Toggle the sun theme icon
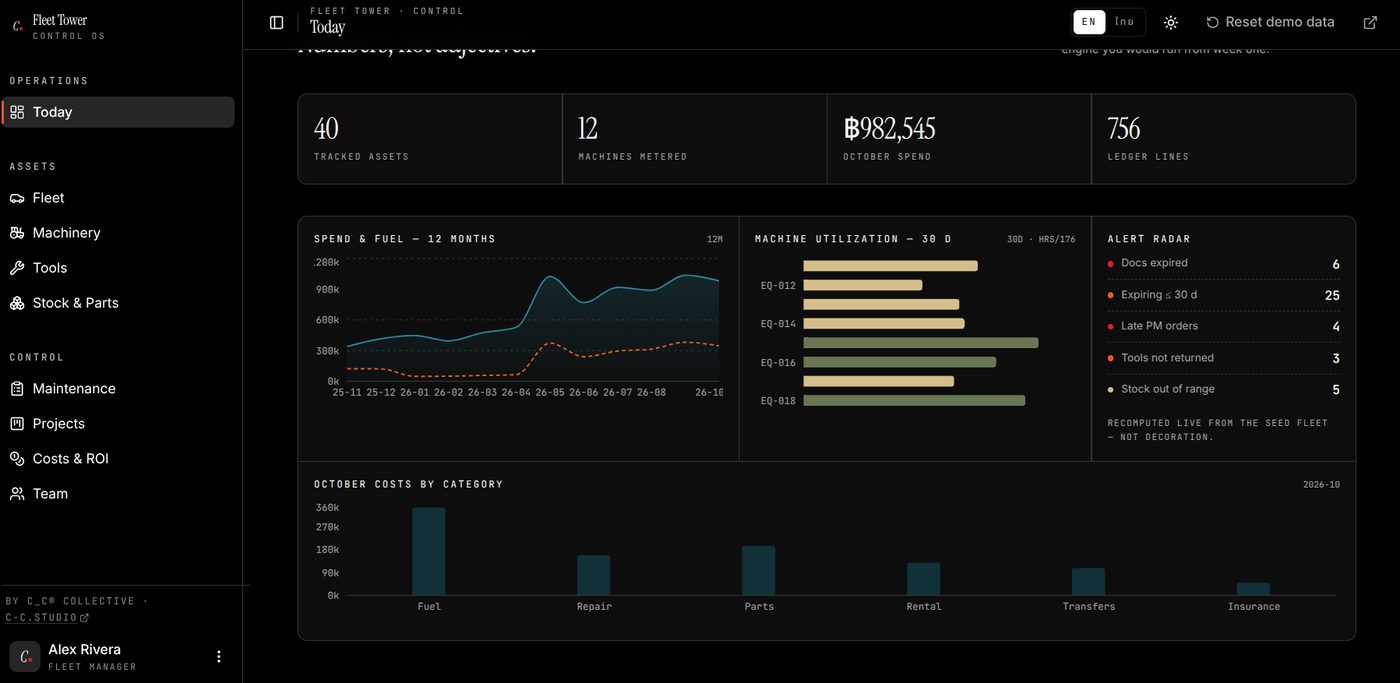The width and height of the screenshot is (1400, 683). click(x=1171, y=22)
